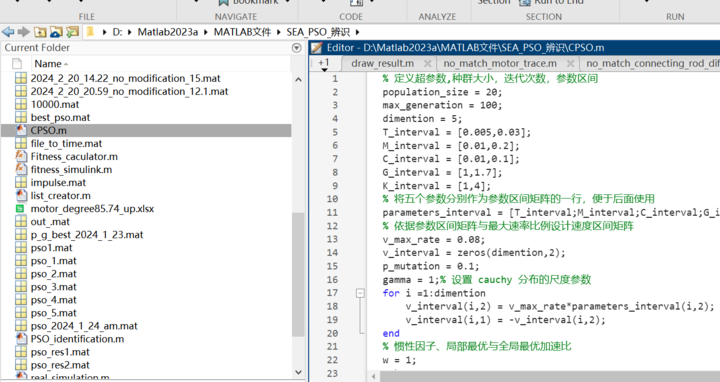Select the pso_5.mat file
The width and height of the screenshot is (720, 382).
pyautogui.click(x=53, y=313)
